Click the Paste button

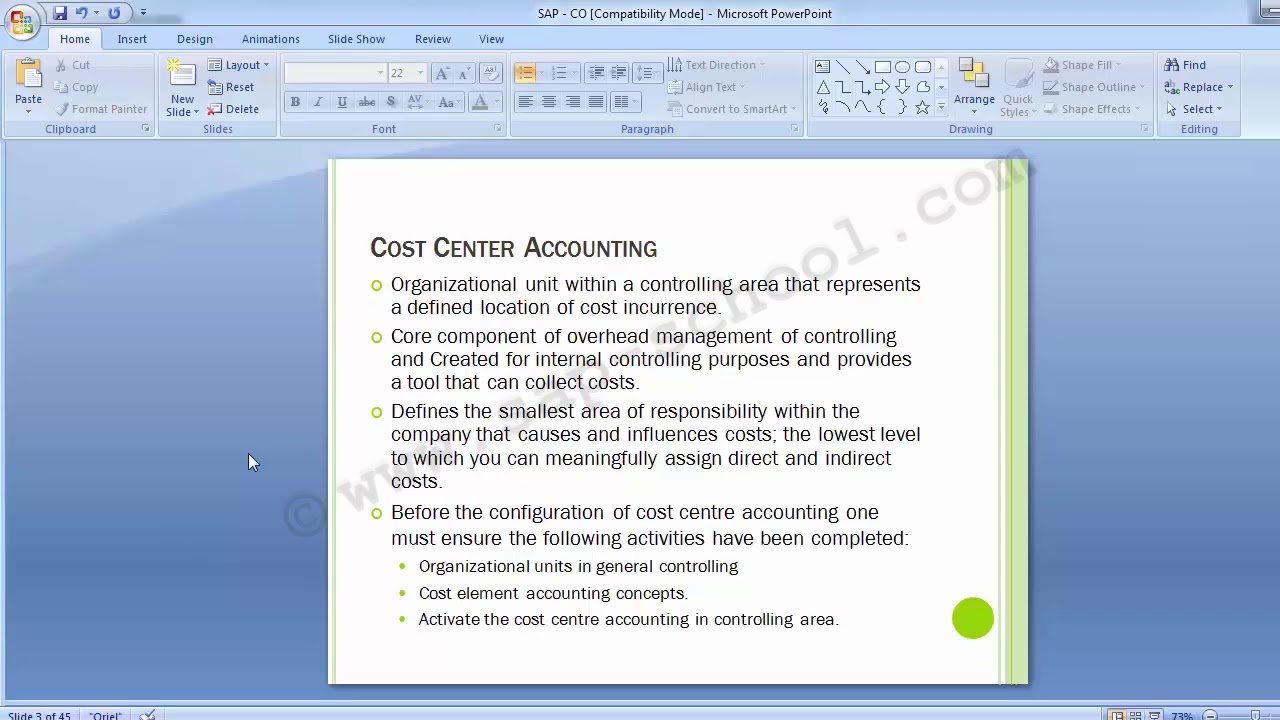(28, 83)
